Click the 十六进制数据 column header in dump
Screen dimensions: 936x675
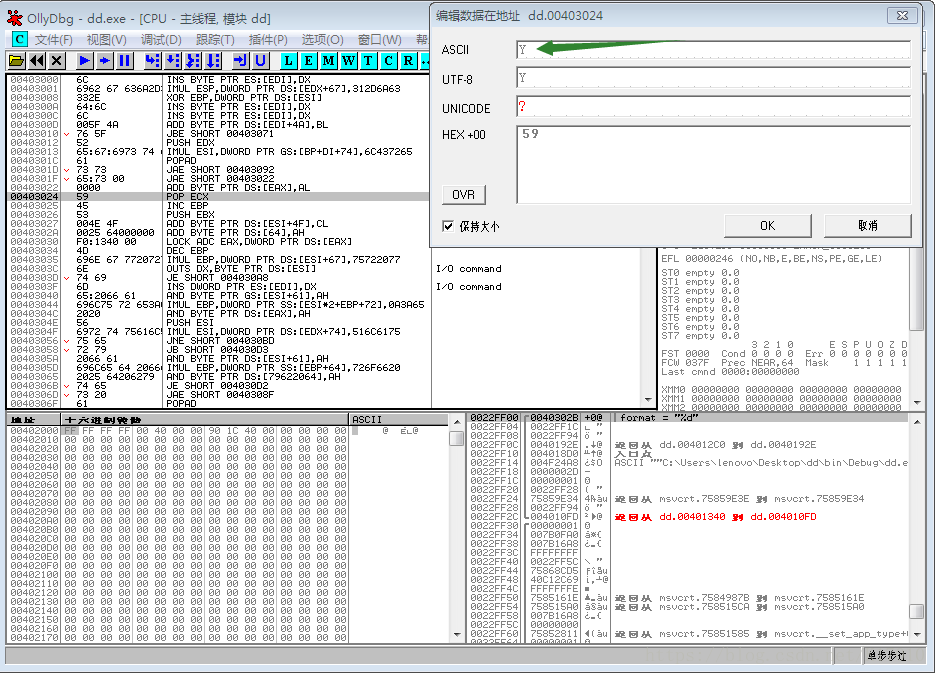pyautogui.click(x=205, y=420)
